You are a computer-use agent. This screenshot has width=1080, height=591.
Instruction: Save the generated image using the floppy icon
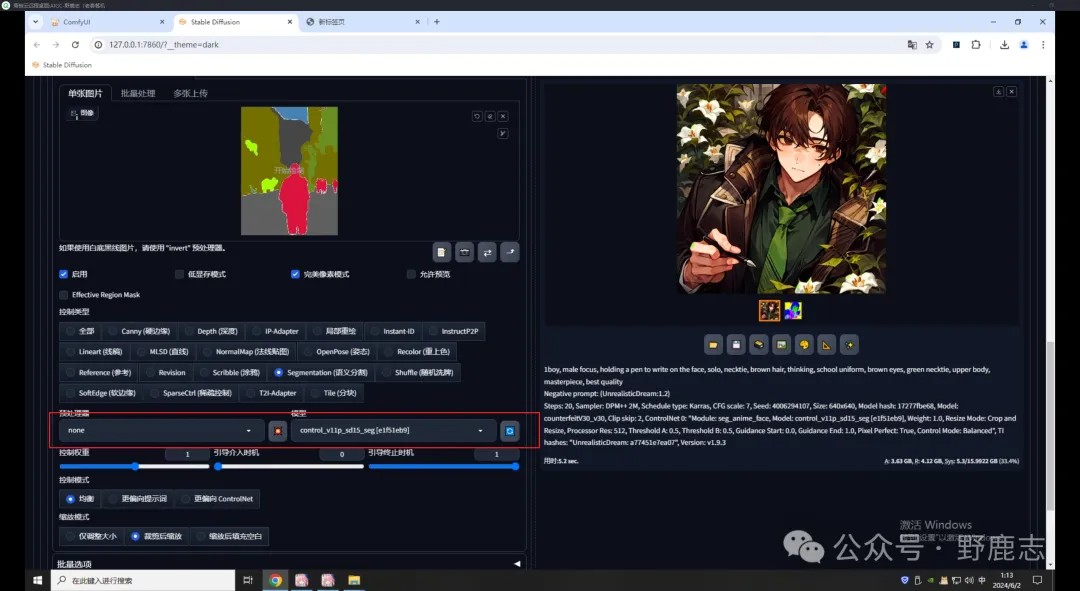(736, 344)
